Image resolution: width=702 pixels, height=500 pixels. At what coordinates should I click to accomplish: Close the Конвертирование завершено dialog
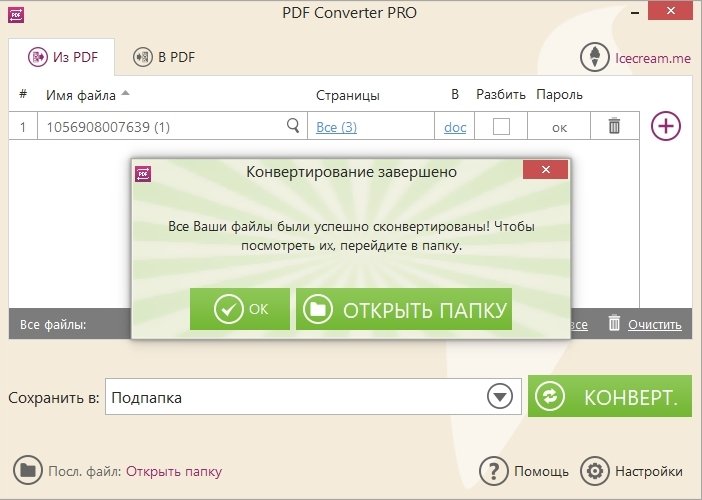[x=545, y=170]
